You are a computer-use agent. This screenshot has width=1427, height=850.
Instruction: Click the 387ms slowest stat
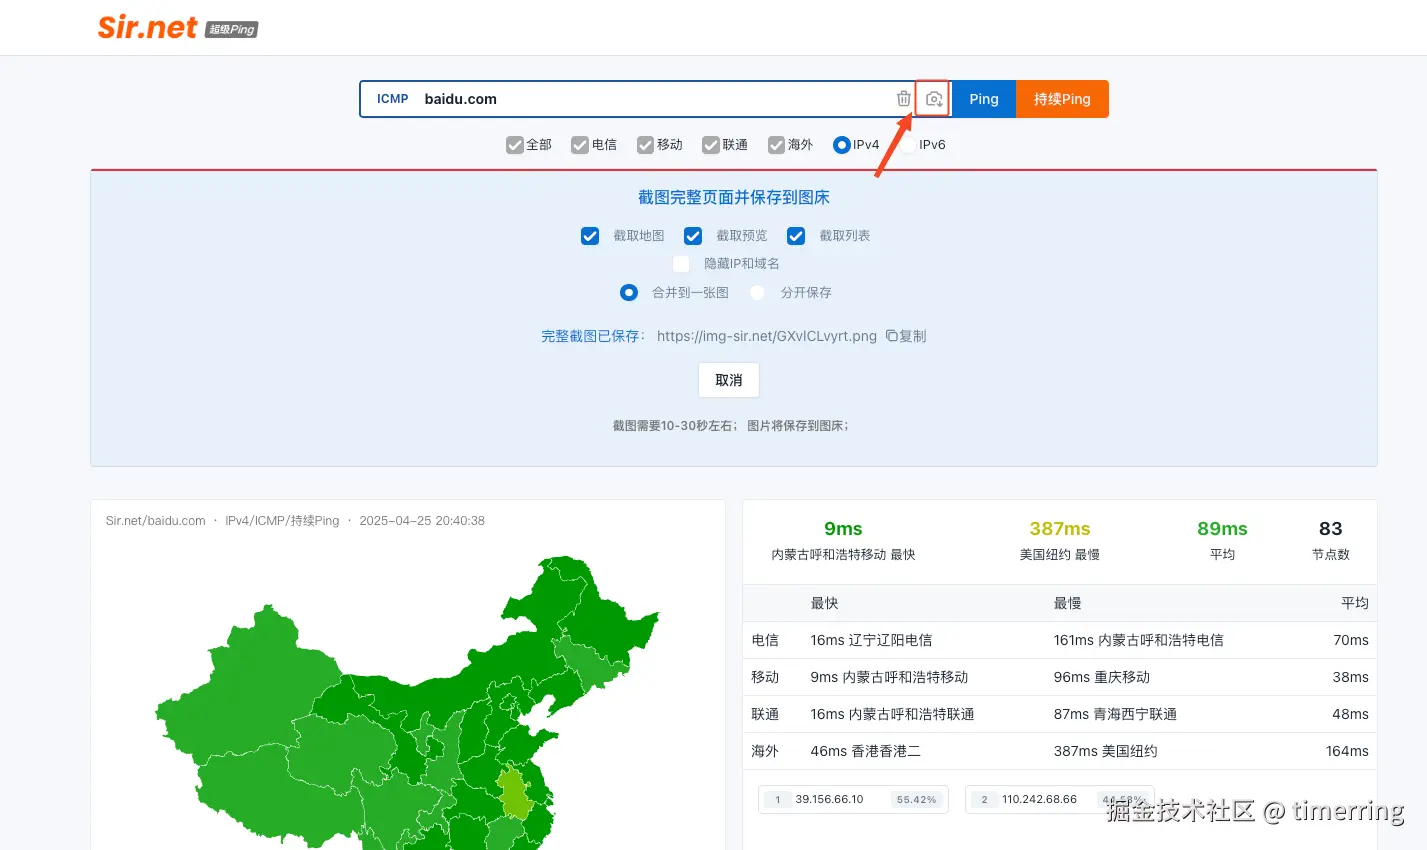click(1060, 529)
